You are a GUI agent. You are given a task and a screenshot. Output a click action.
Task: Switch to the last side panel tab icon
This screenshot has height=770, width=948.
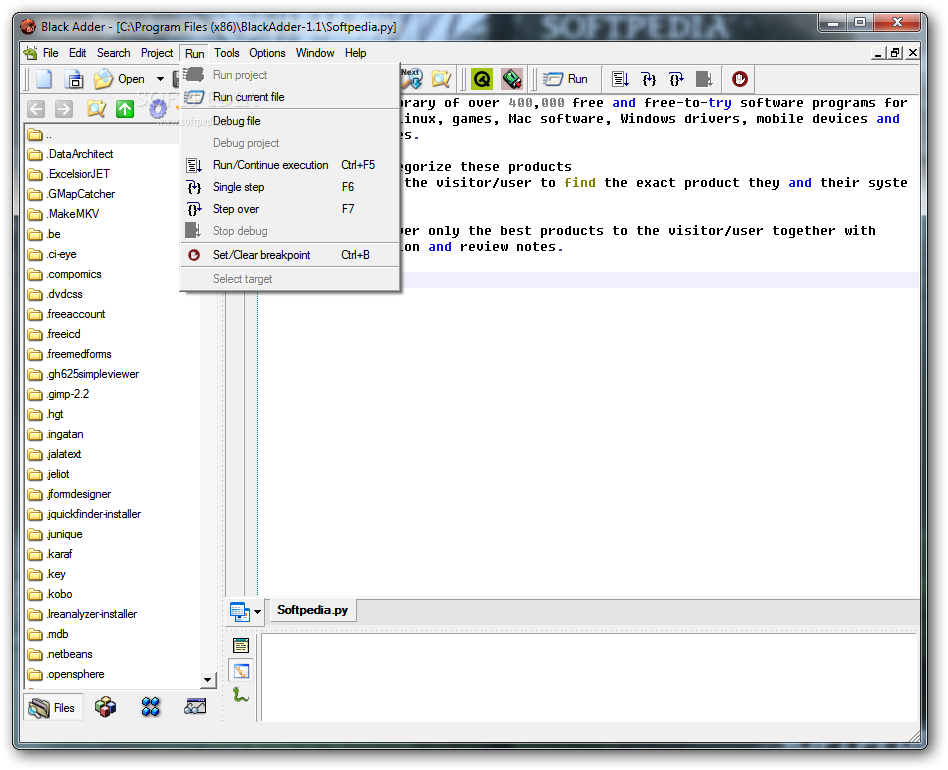(195, 706)
